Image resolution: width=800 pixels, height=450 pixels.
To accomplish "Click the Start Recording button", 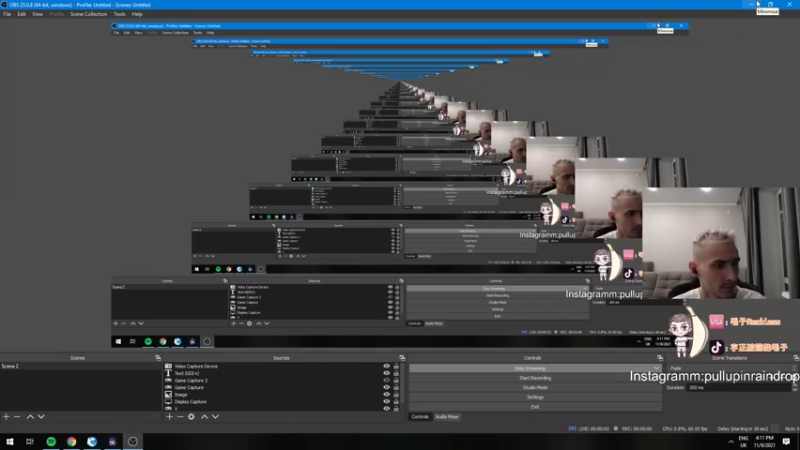I will (535, 378).
